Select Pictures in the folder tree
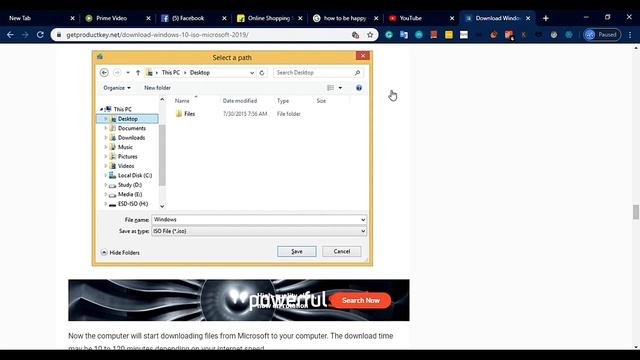The image size is (640, 360). pyautogui.click(x=127, y=156)
